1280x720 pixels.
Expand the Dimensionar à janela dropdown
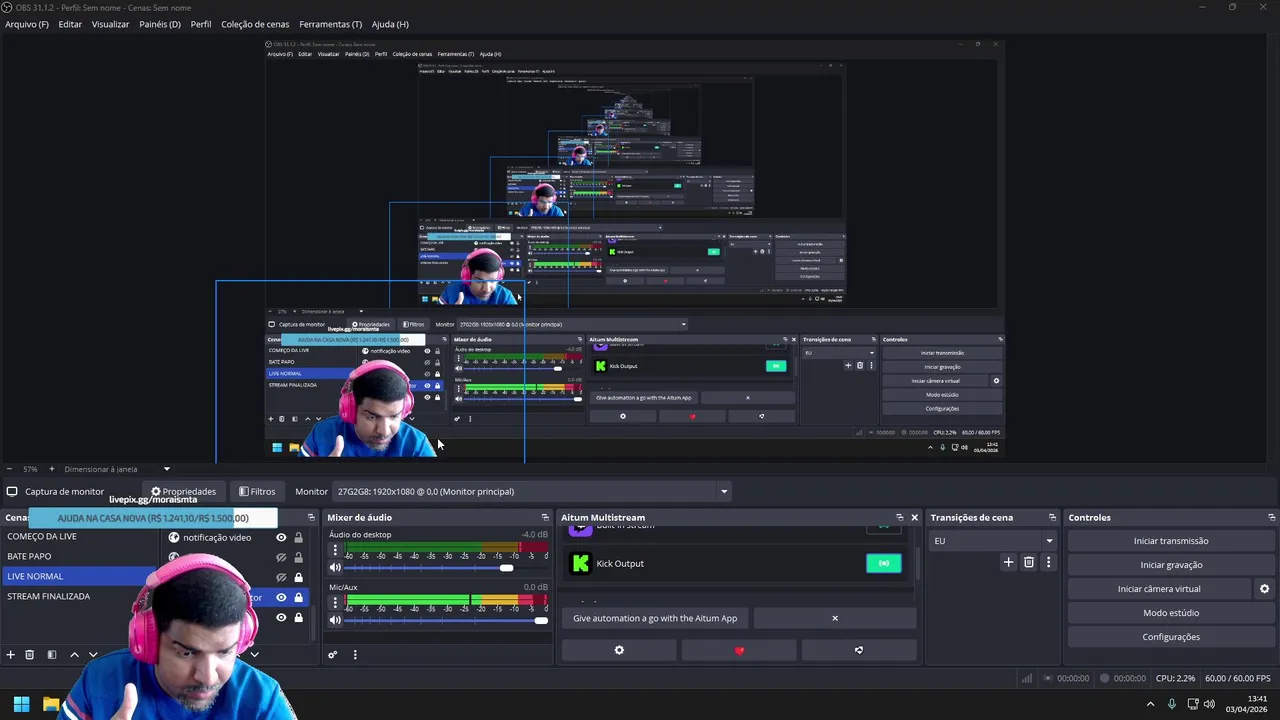click(166, 469)
